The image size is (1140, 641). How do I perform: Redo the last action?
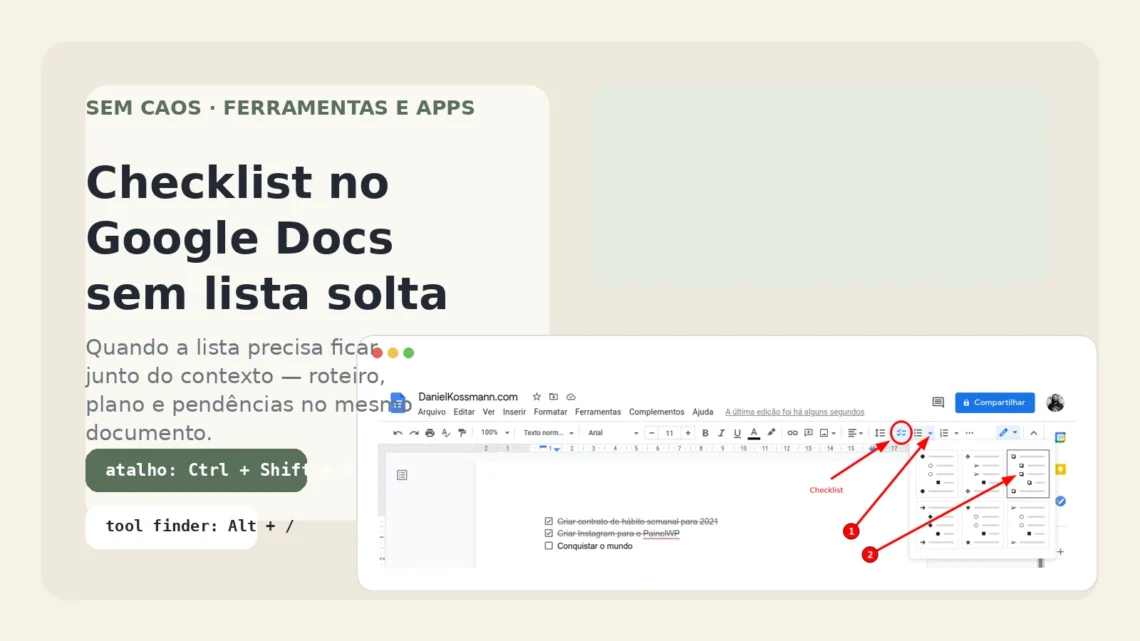tap(414, 433)
